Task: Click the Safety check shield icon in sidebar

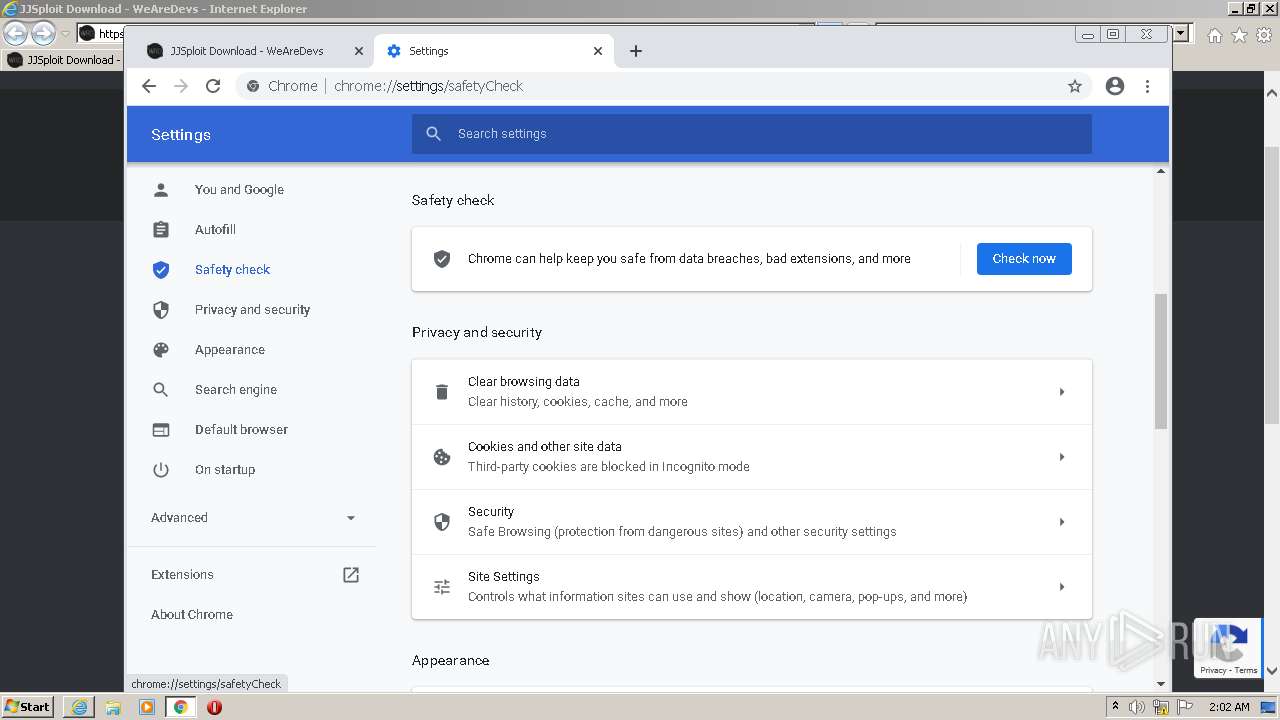Action: tap(161, 269)
